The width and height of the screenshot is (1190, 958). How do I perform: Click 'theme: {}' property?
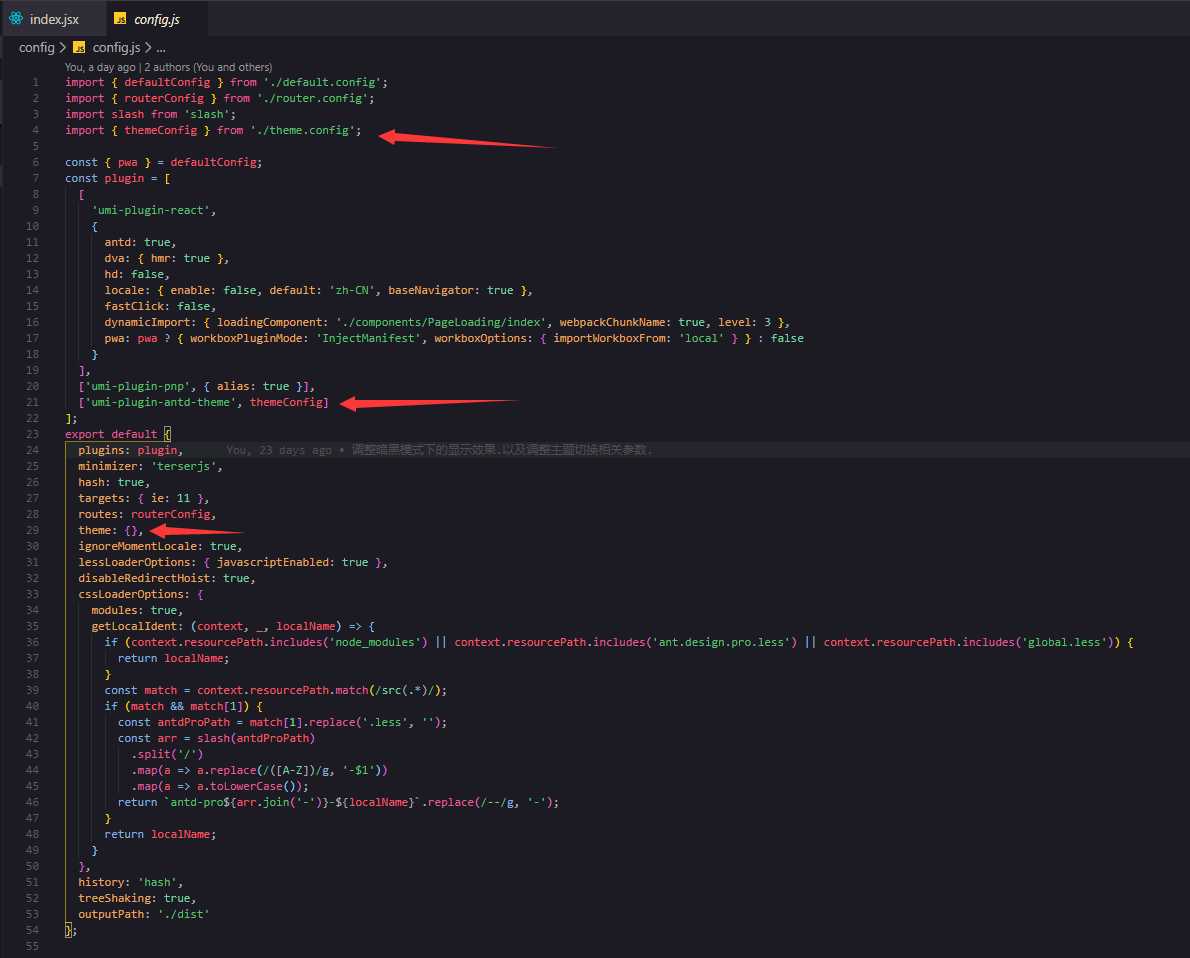[x=110, y=530]
